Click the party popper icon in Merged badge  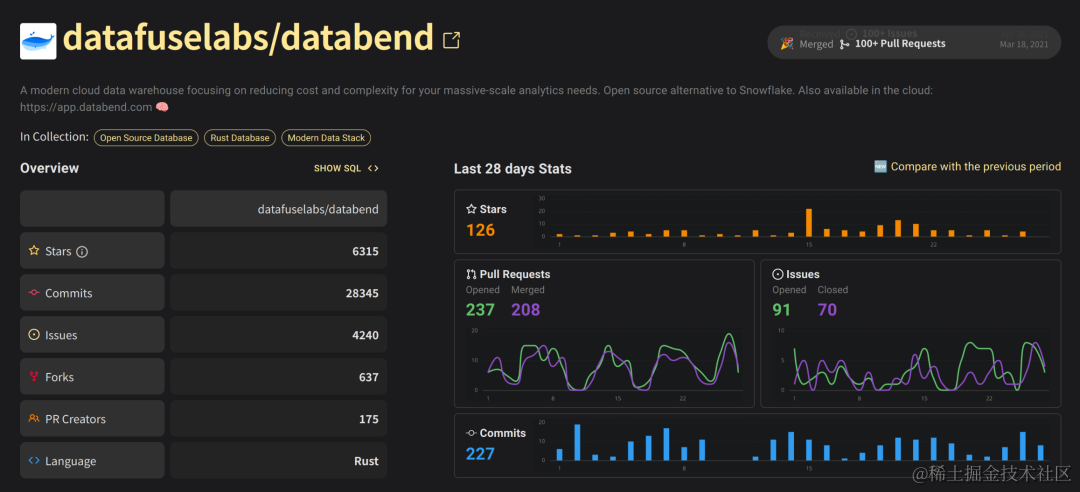click(787, 43)
